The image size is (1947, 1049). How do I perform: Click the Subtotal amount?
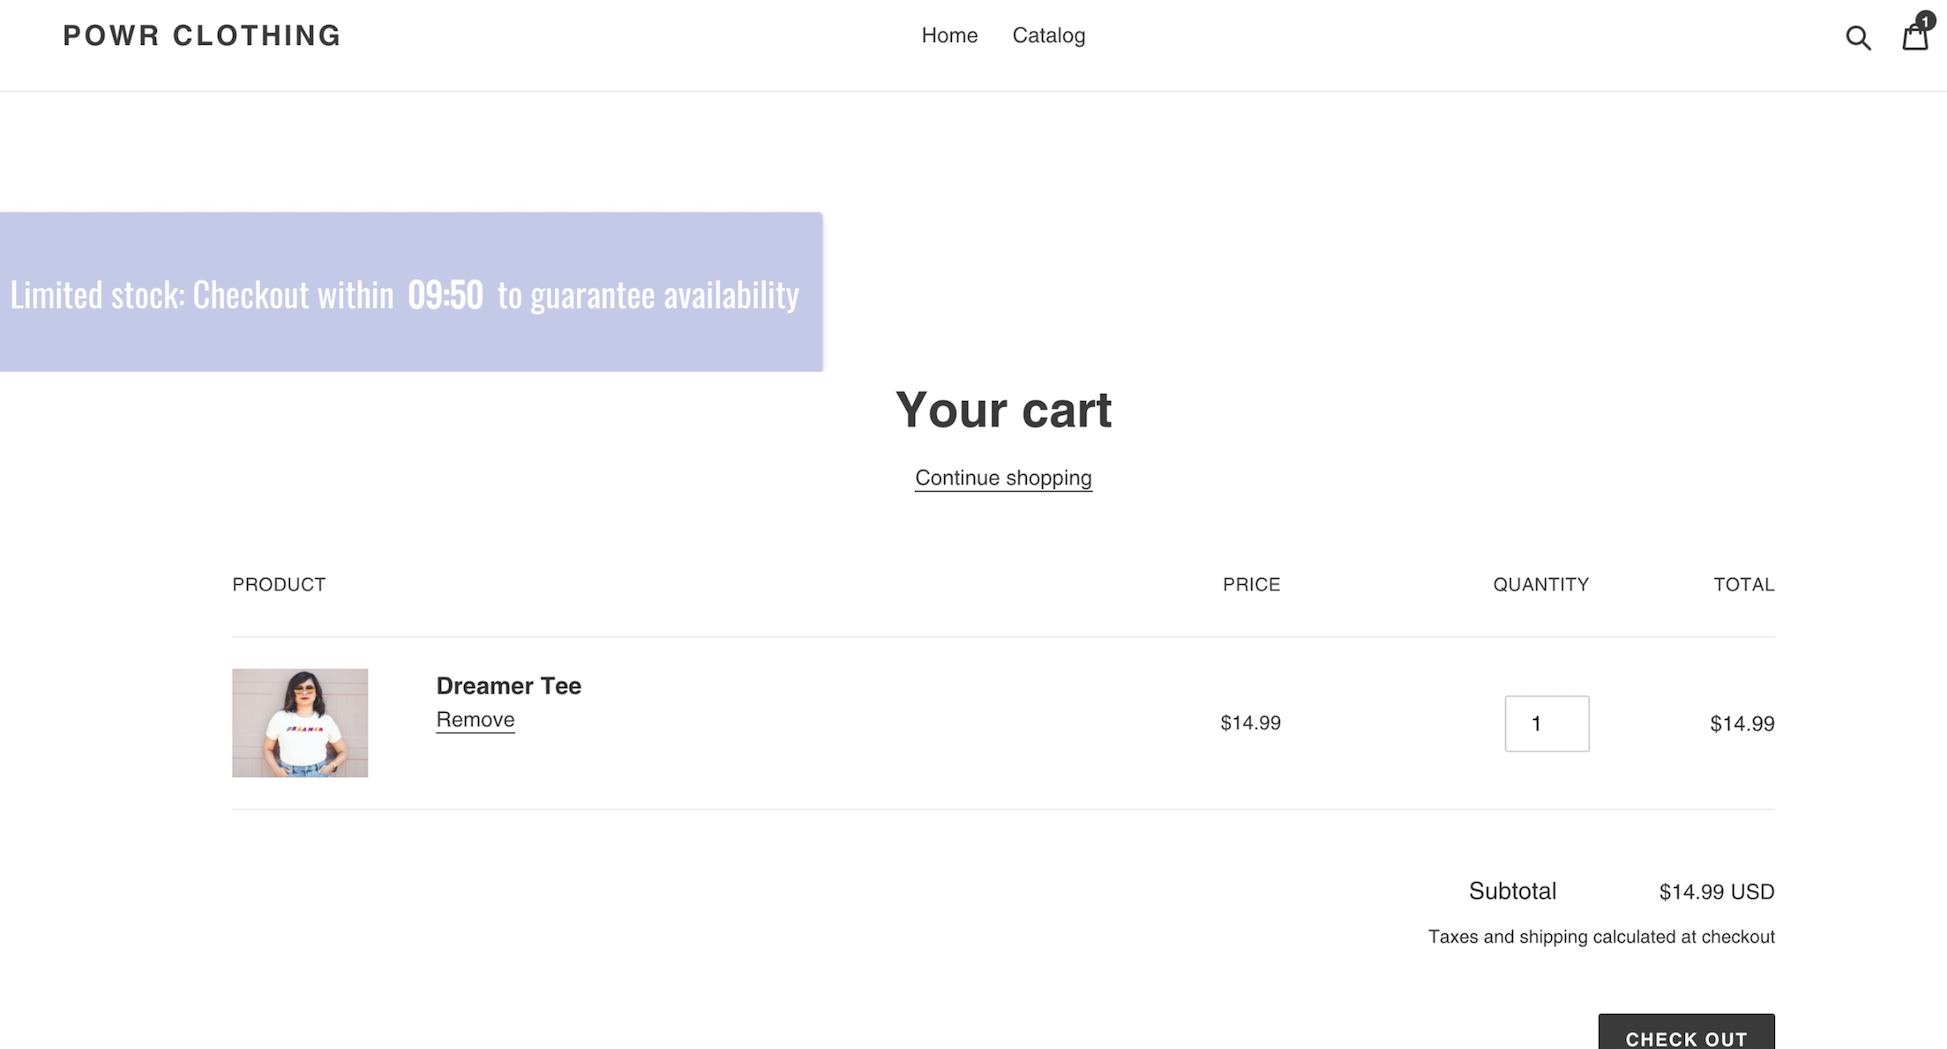(x=1715, y=891)
